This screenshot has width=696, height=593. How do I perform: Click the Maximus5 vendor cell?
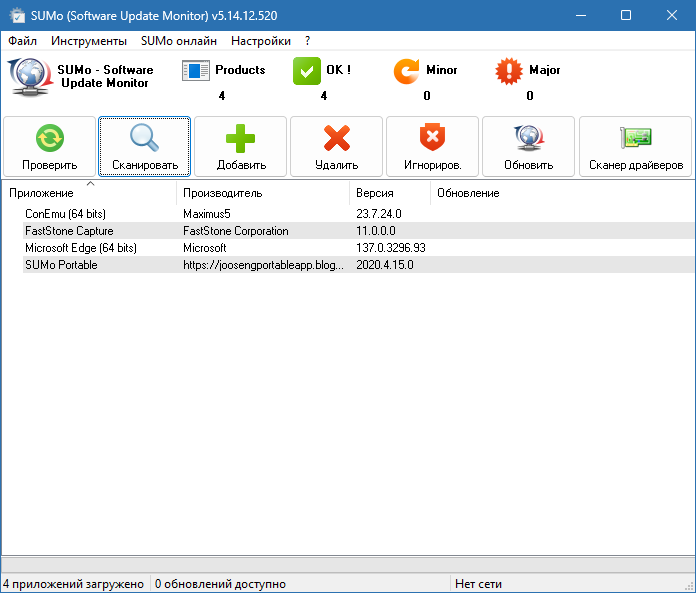click(207, 214)
